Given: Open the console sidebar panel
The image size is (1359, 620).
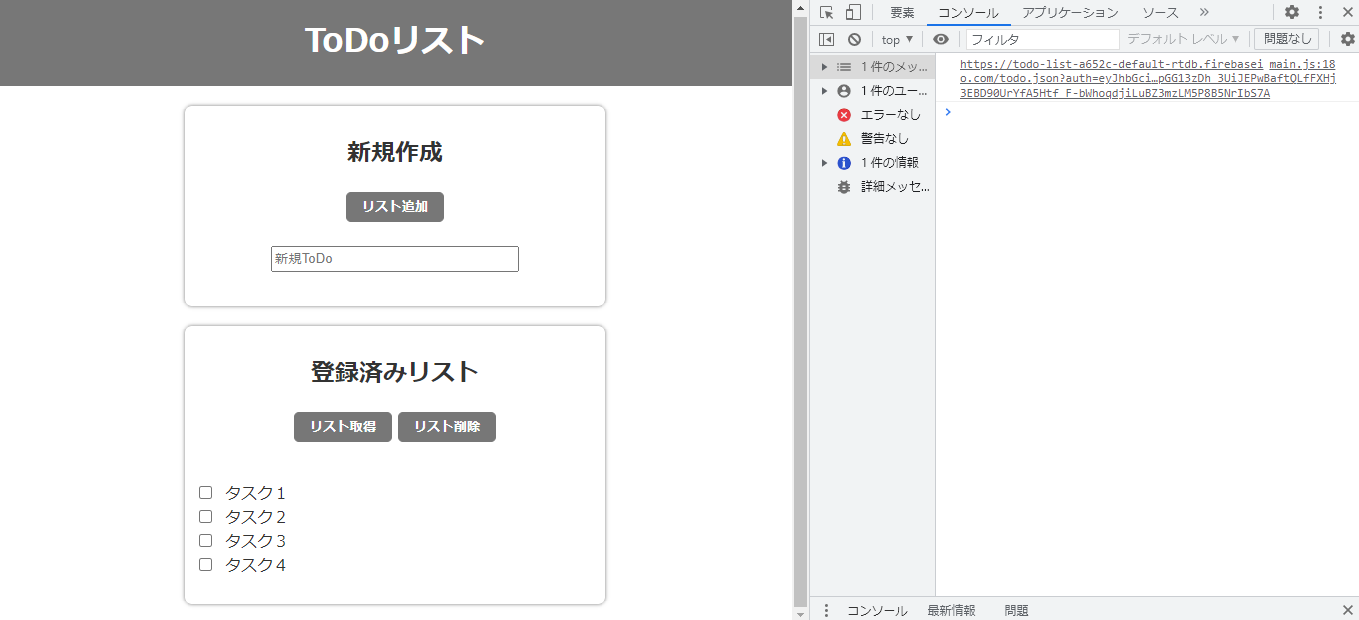Looking at the screenshot, I should click(x=825, y=38).
